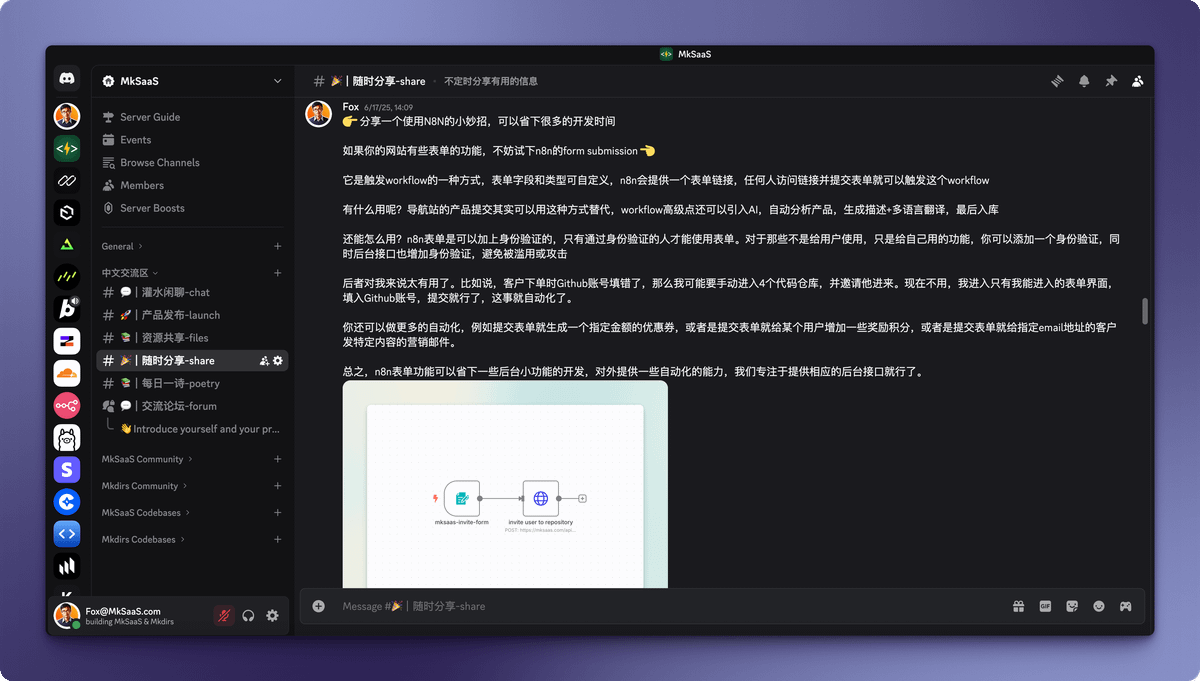Open the green triangle server icon
The image size is (1200, 681).
pos(67,245)
